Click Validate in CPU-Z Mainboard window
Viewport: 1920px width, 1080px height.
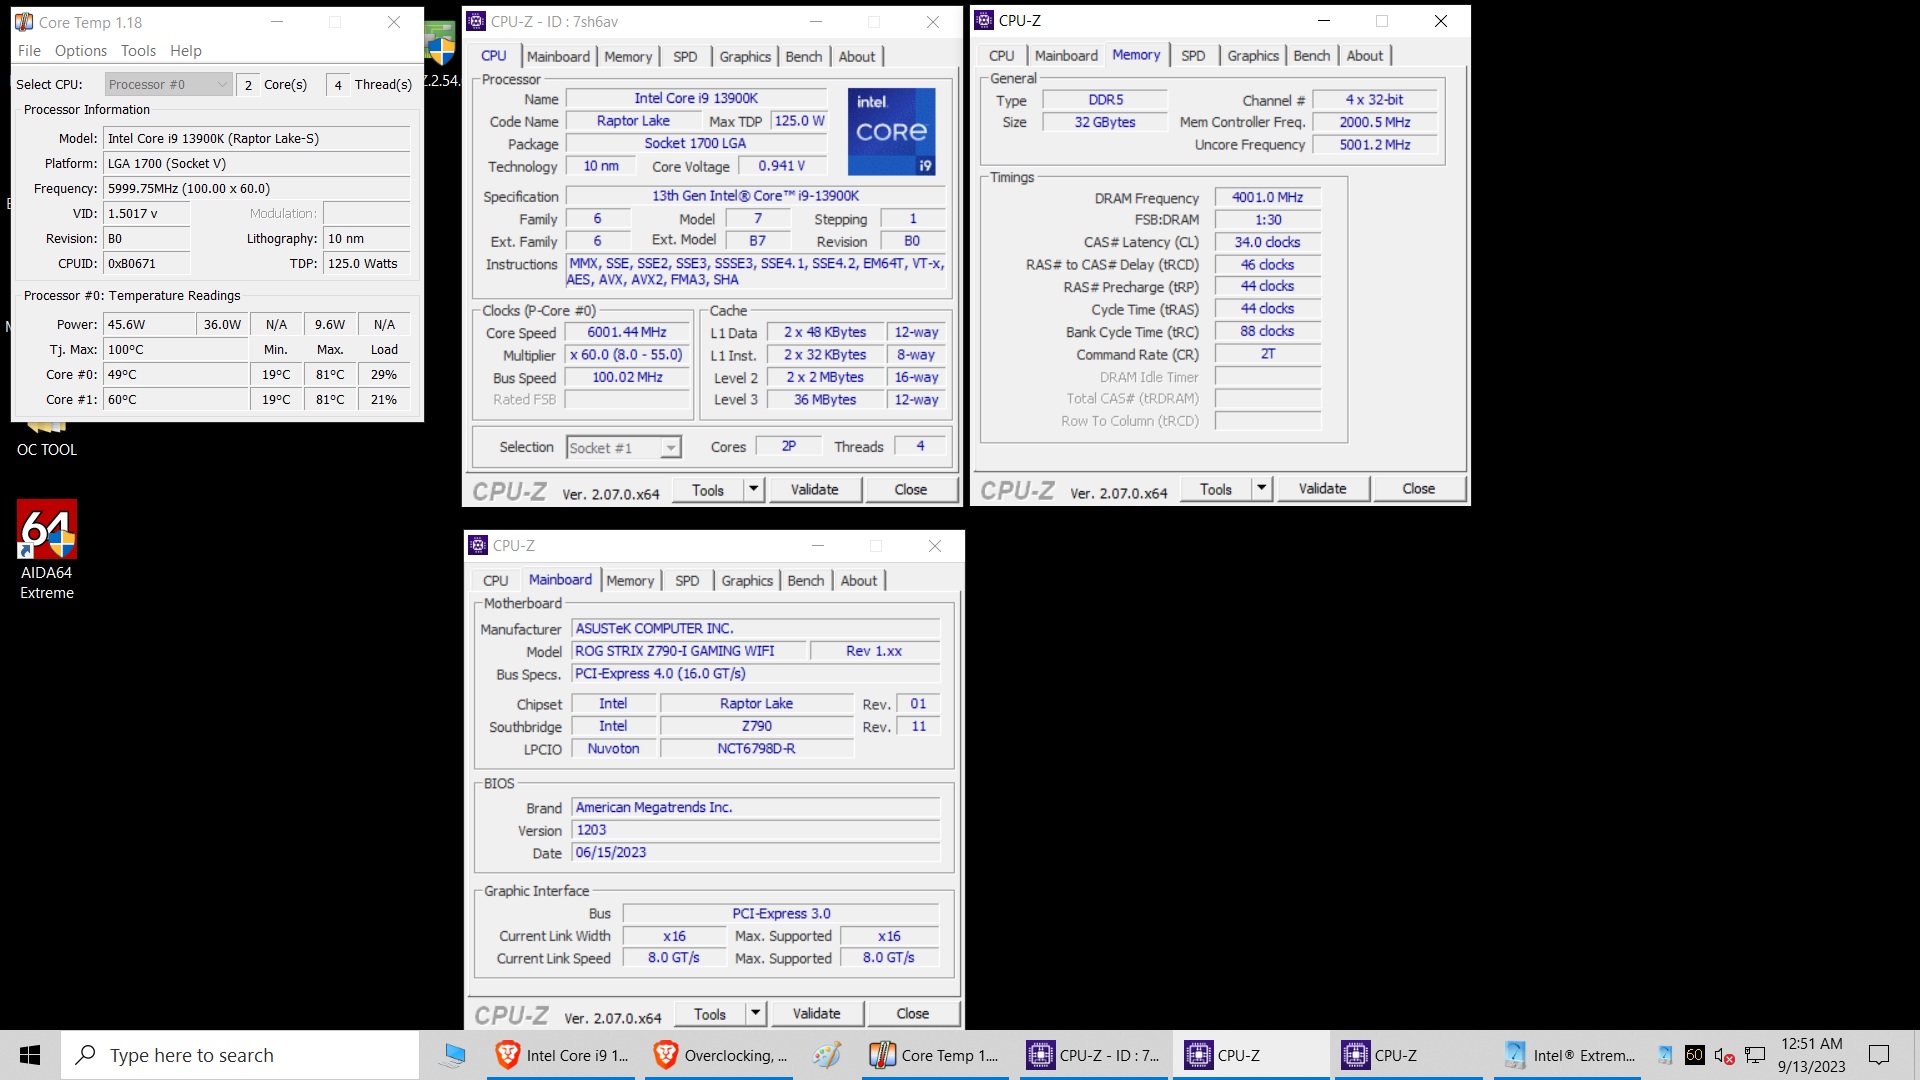click(816, 1014)
